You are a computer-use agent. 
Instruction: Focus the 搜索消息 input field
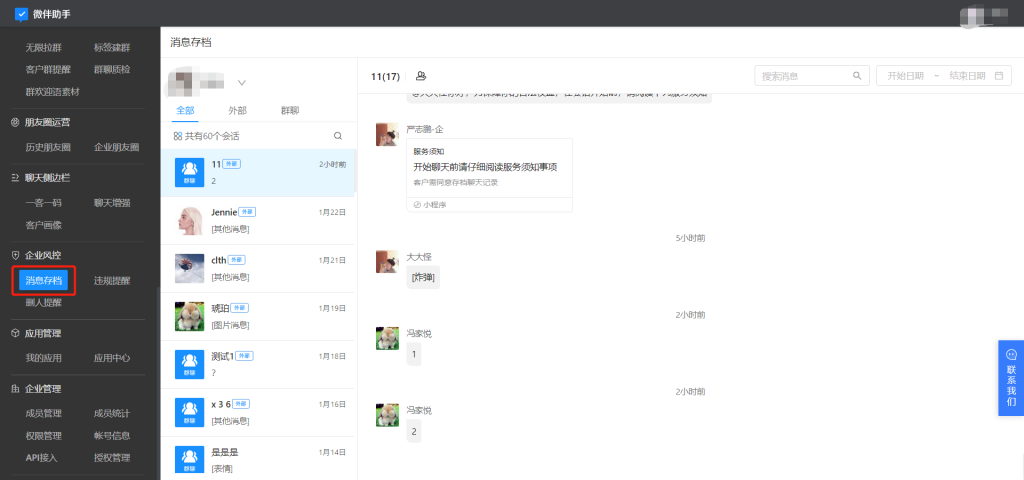(812, 76)
